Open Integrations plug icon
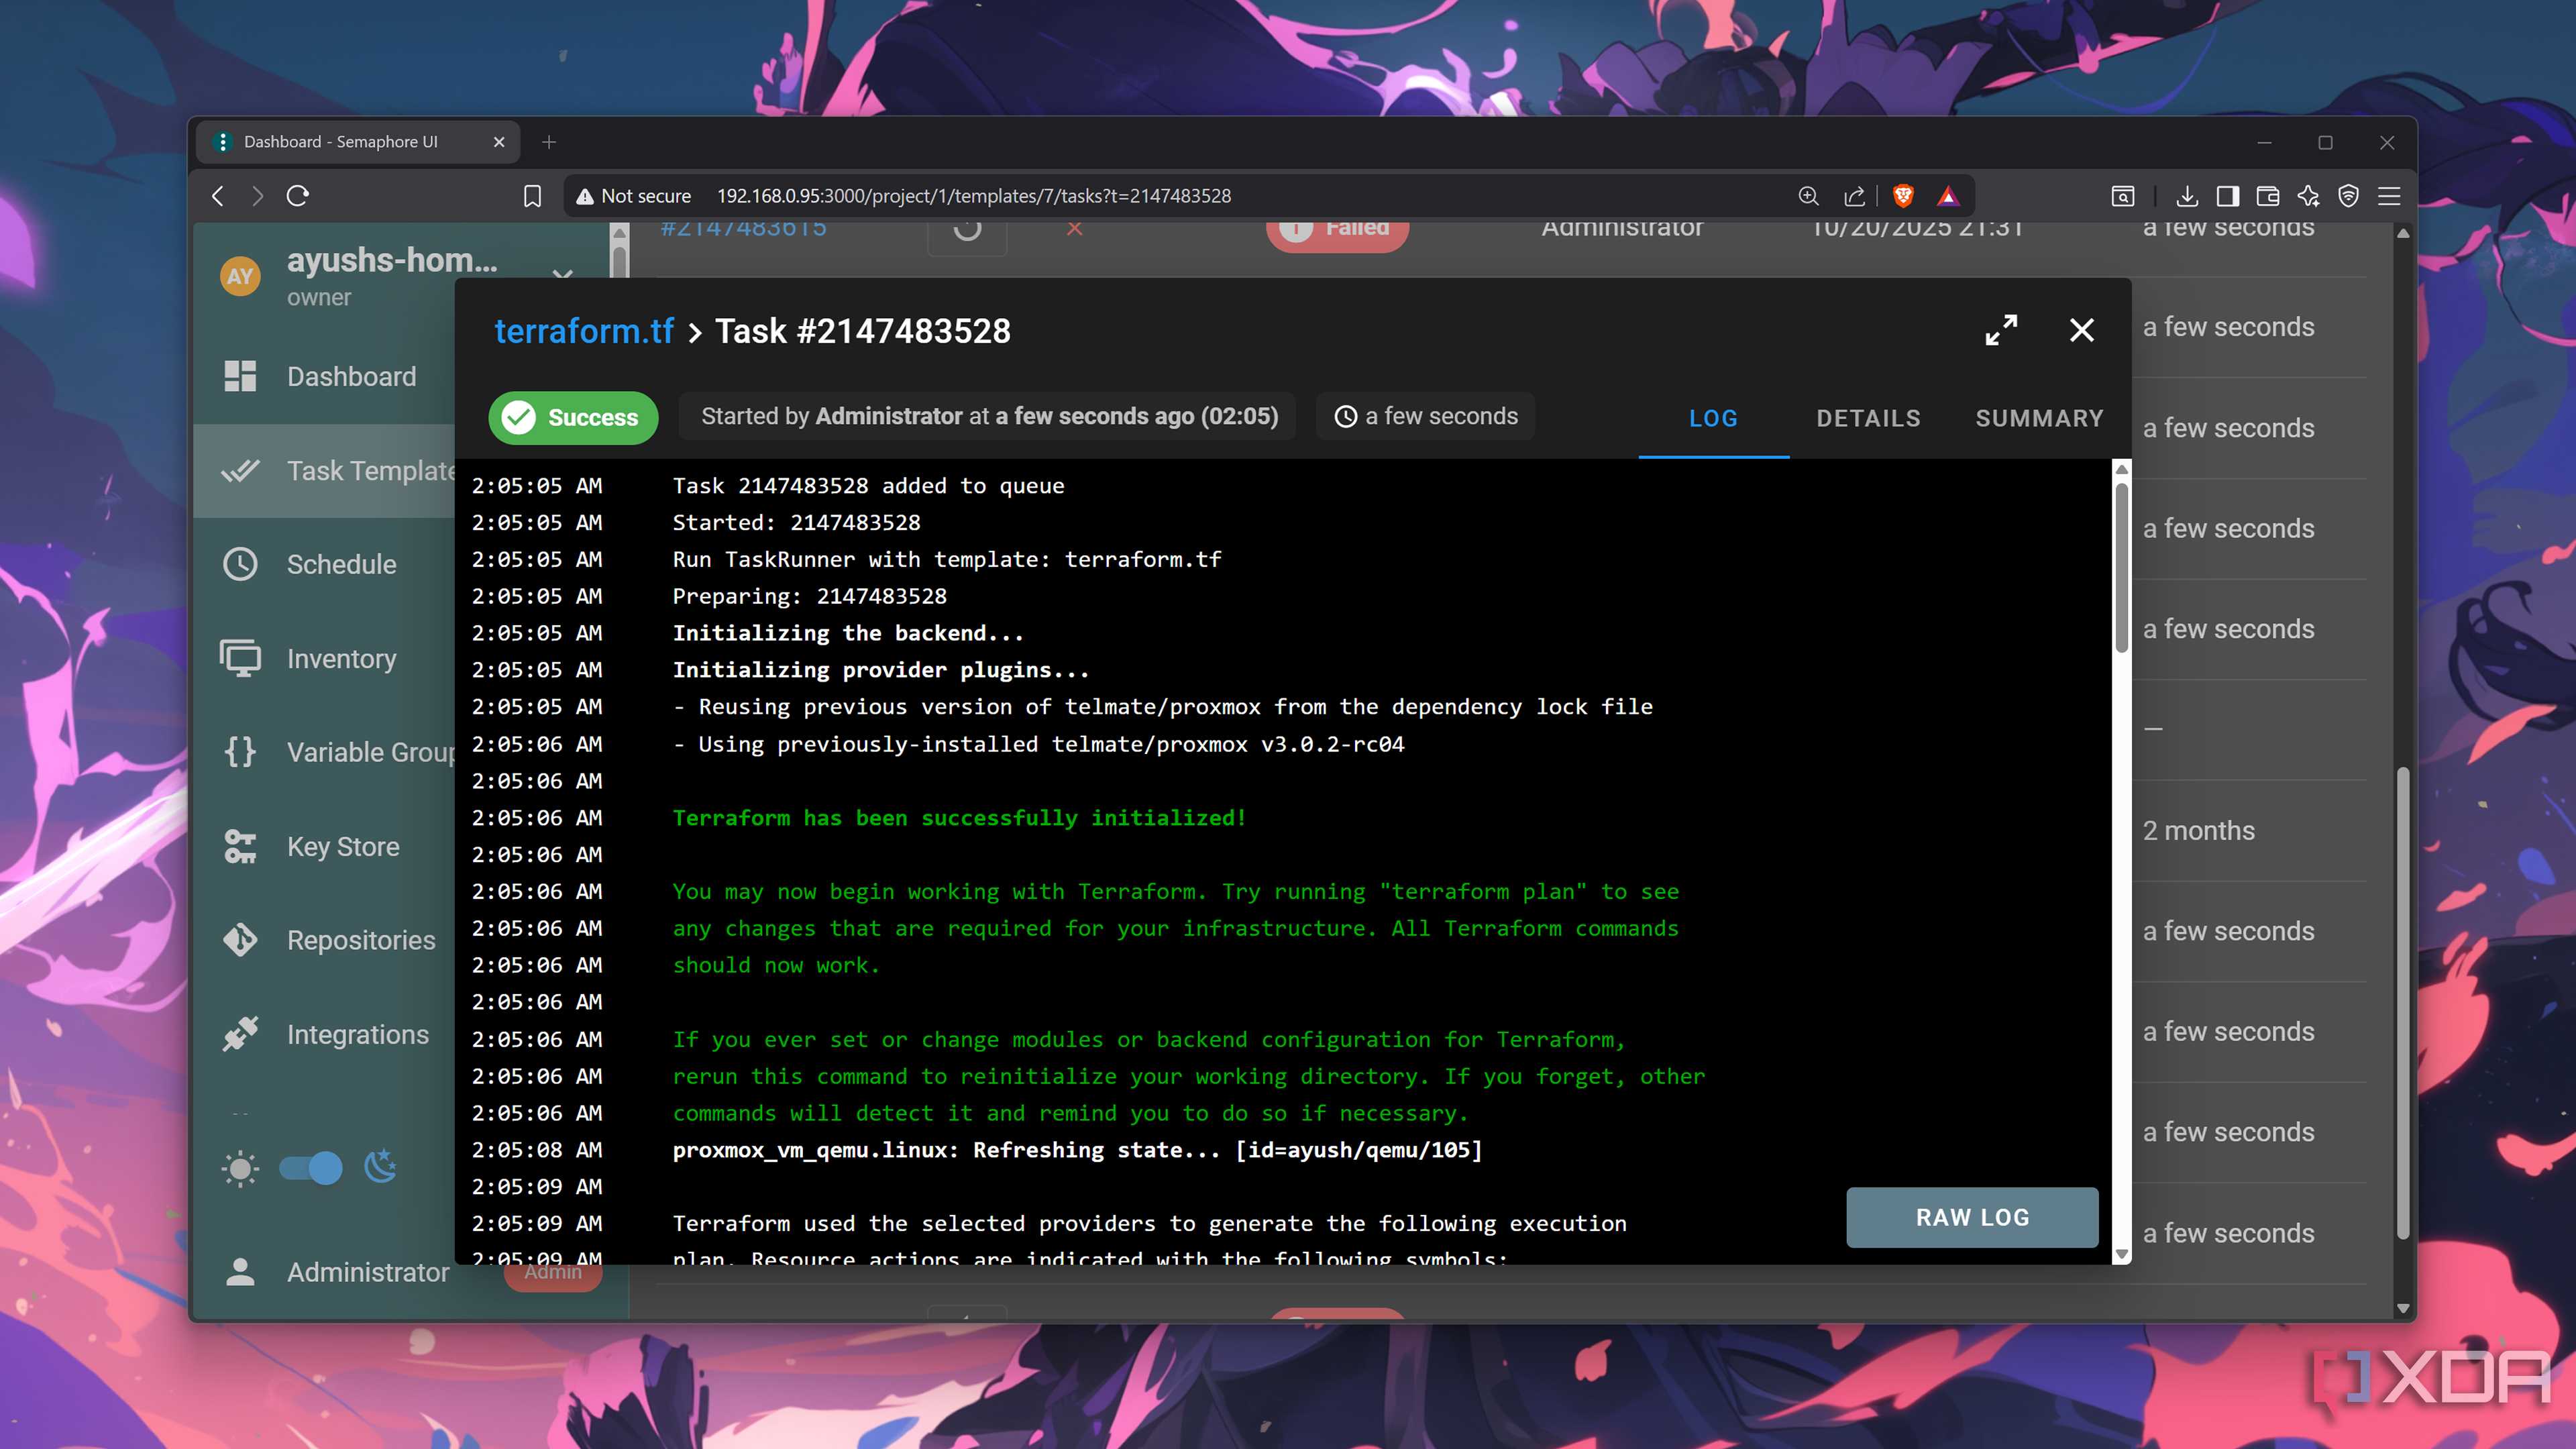This screenshot has width=2576, height=1449. 240,1034
